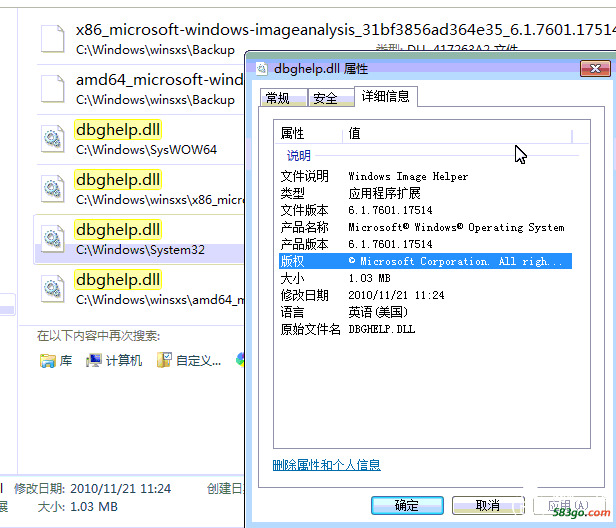Click the dbghelp.dll icon in winsxs\amd64 folder
616x528 pixels.
click(52, 289)
